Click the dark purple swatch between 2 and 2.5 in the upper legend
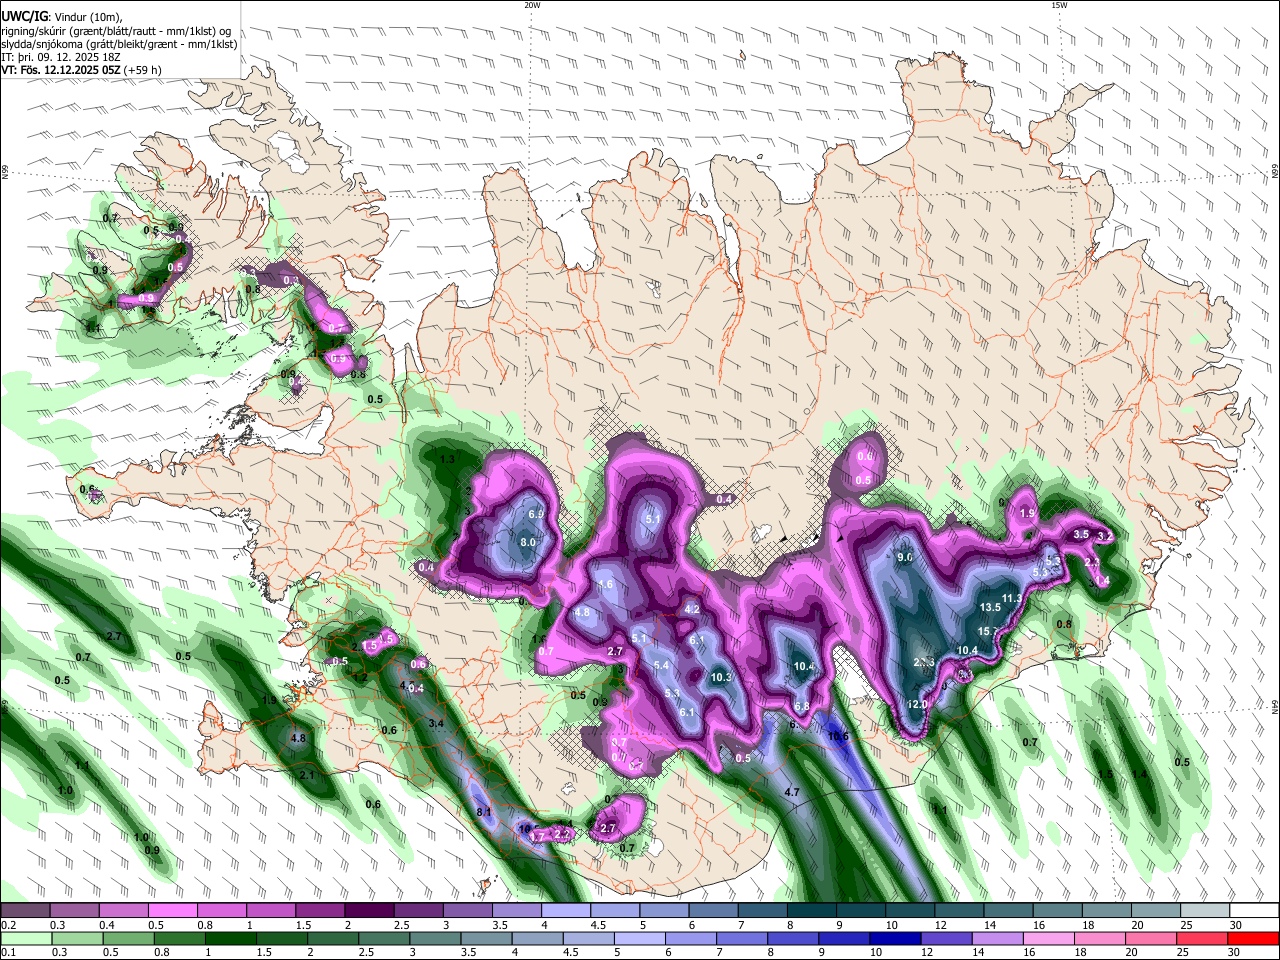This screenshot has height=960, width=1280. tap(369, 910)
